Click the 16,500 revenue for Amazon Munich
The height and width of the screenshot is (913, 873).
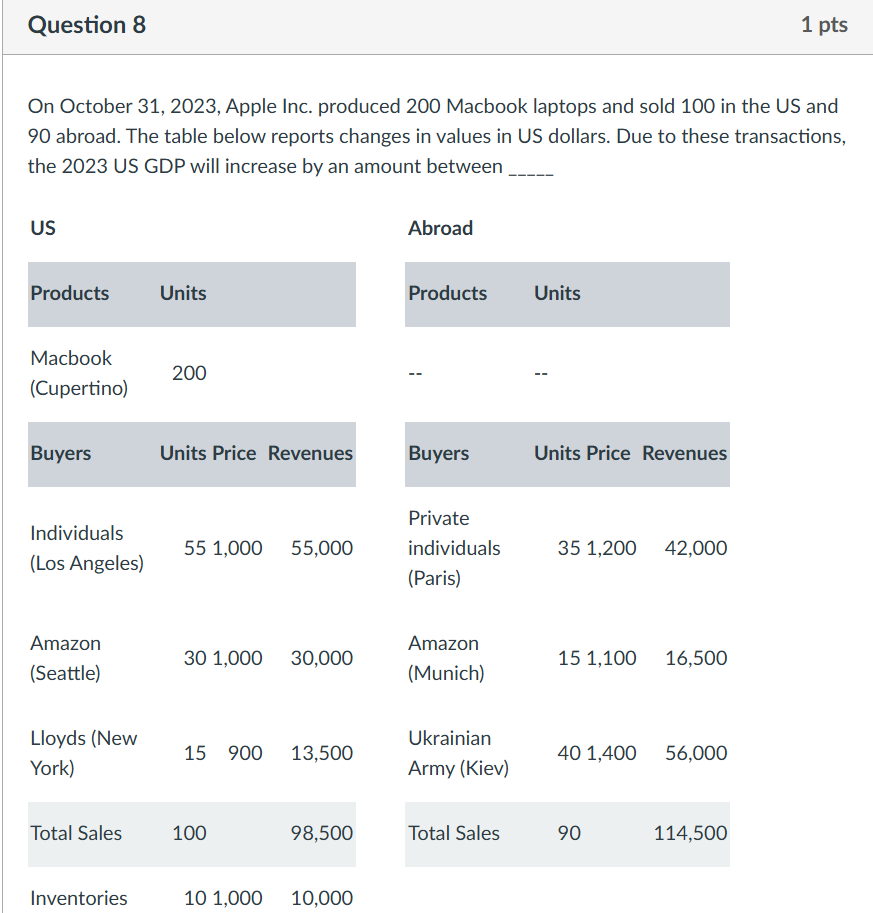click(x=696, y=658)
